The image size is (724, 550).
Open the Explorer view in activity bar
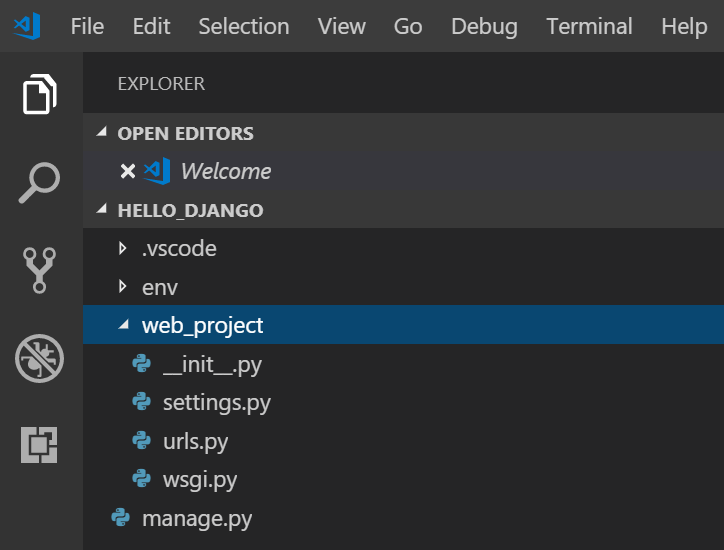[x=40, y=94]
